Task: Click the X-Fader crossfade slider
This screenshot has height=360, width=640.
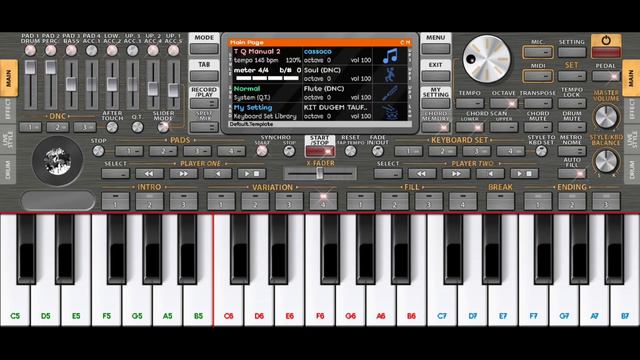Action: (320, 174)
